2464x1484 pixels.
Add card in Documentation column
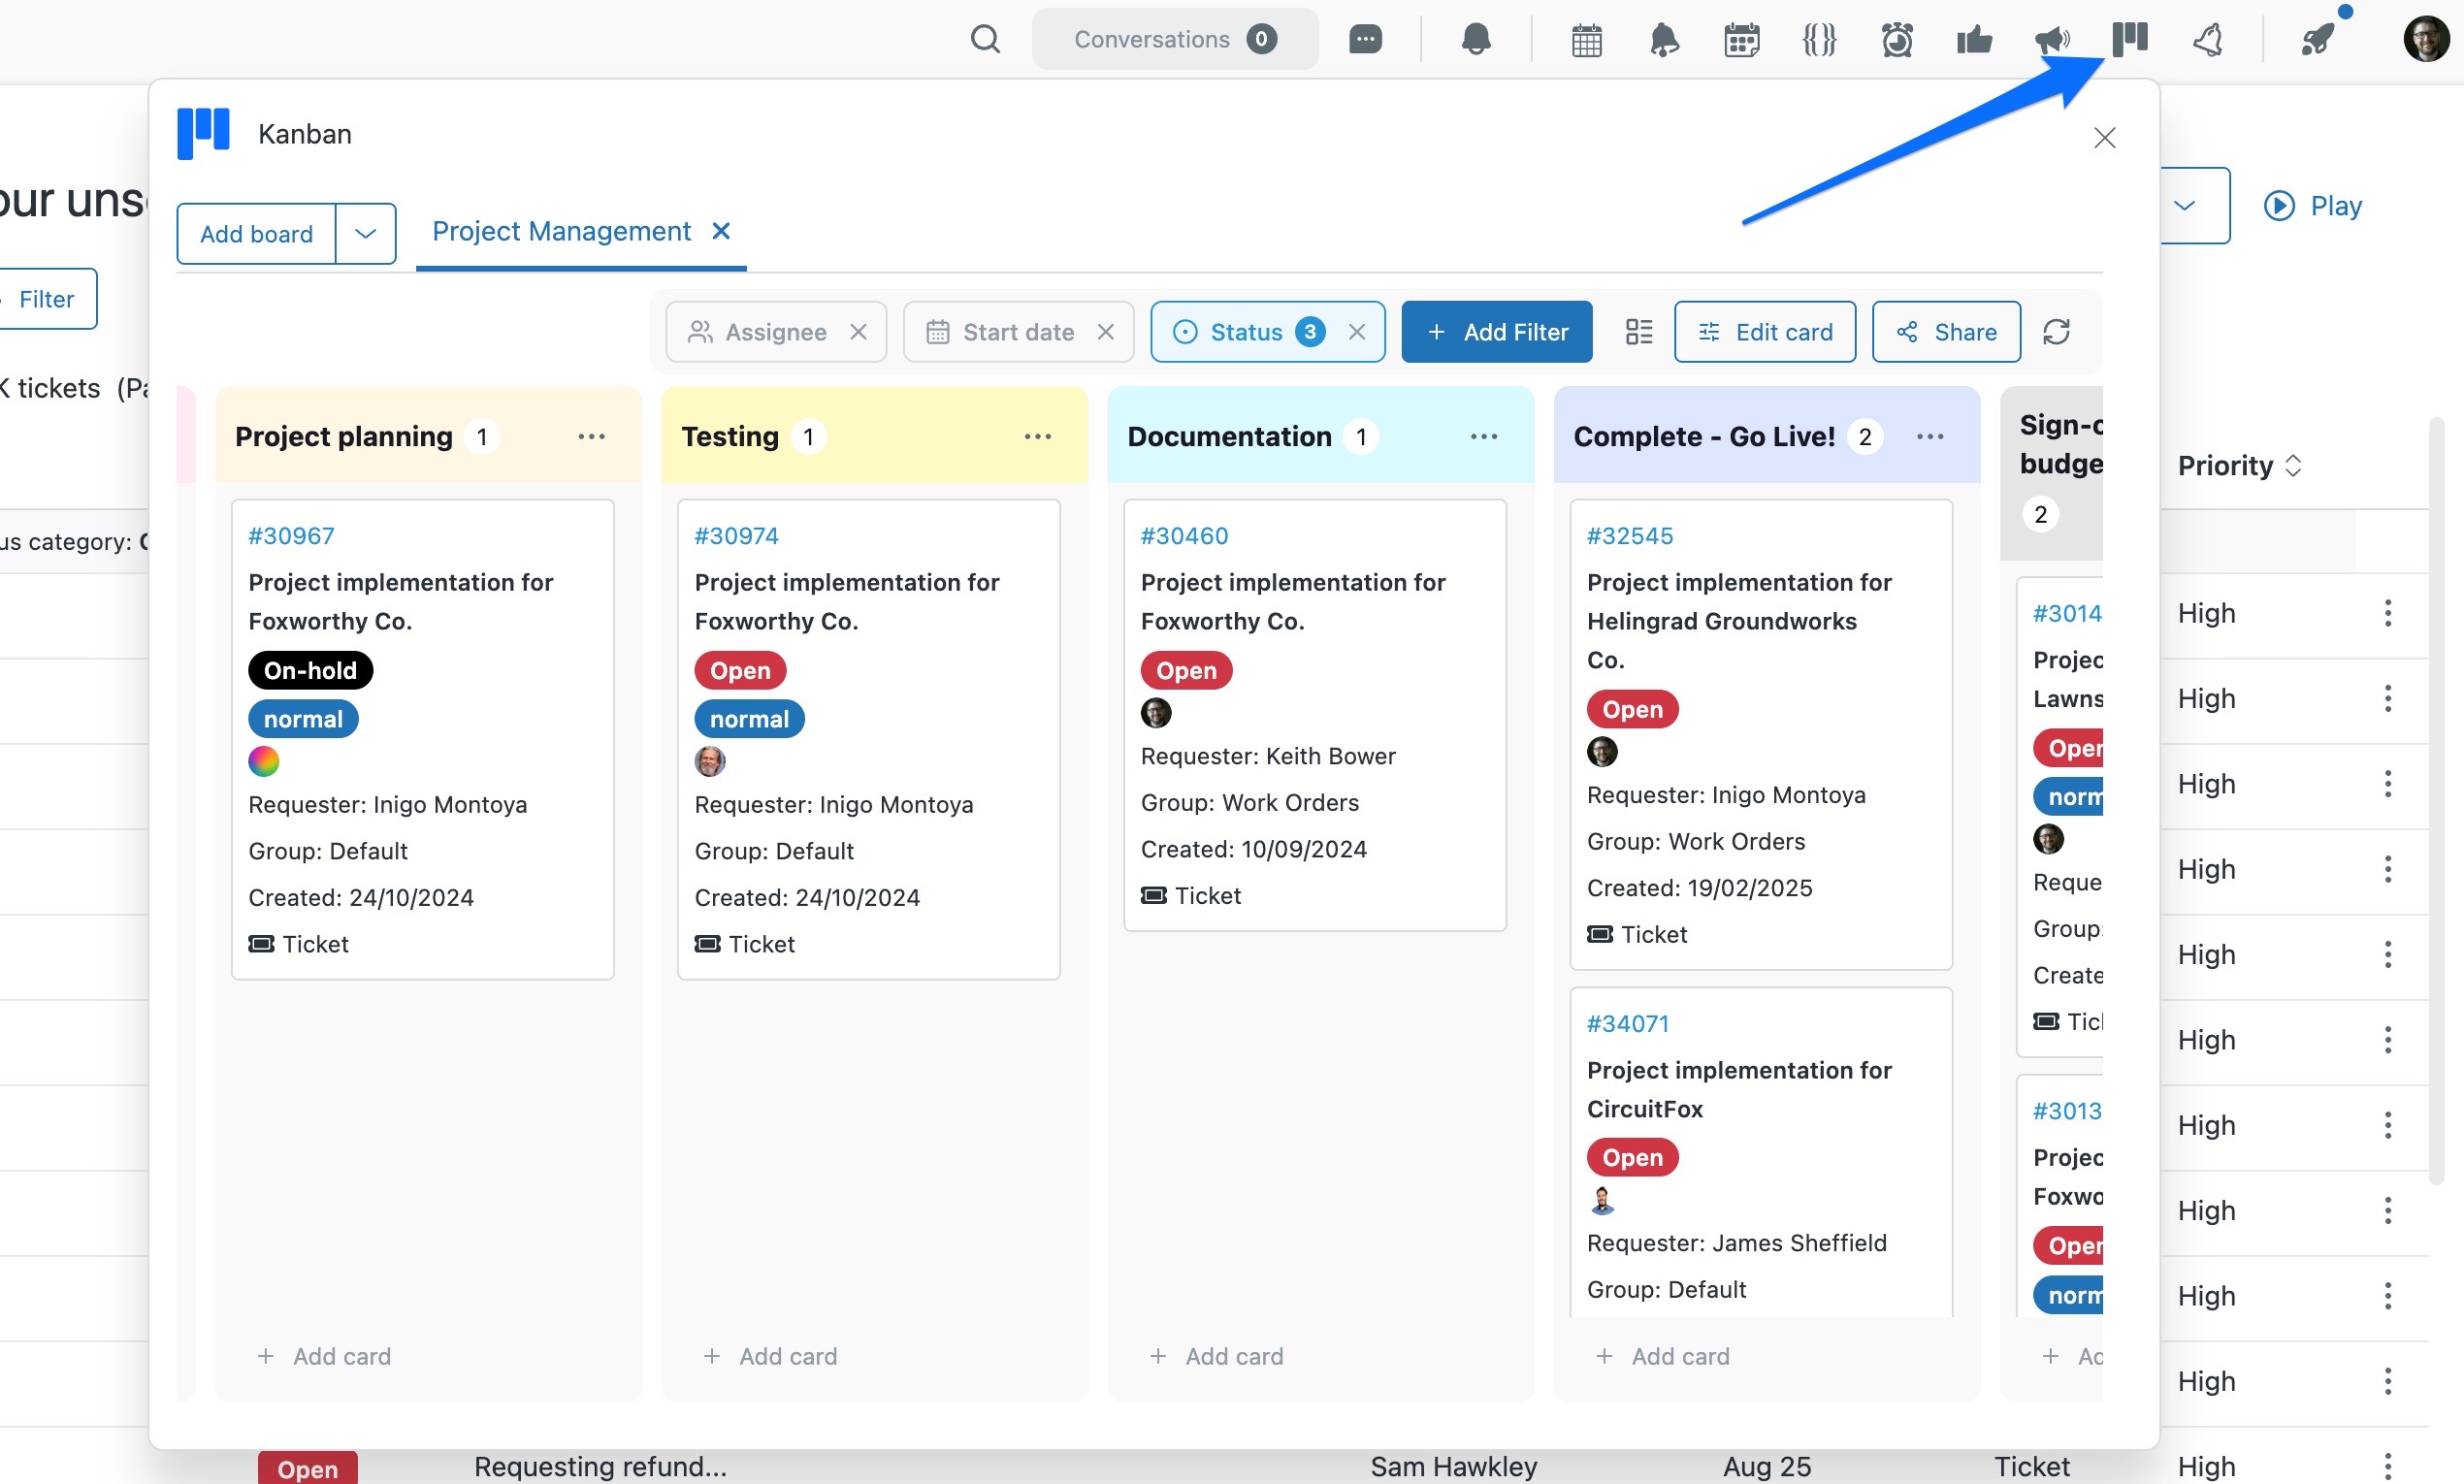pos(1216,1357)
